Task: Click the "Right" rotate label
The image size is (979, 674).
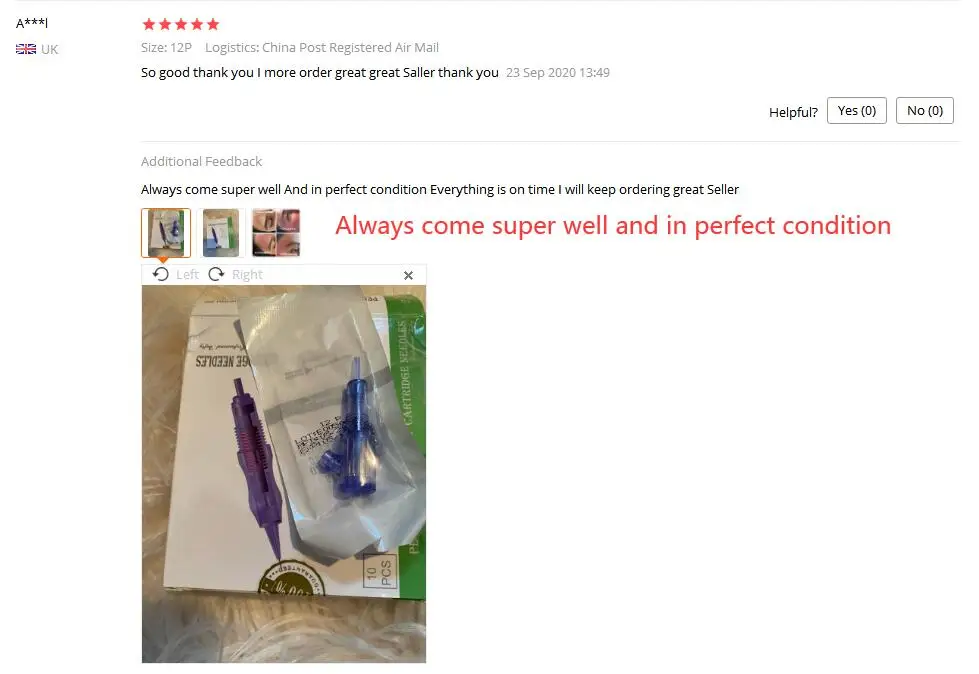Action: pos(247,275)
